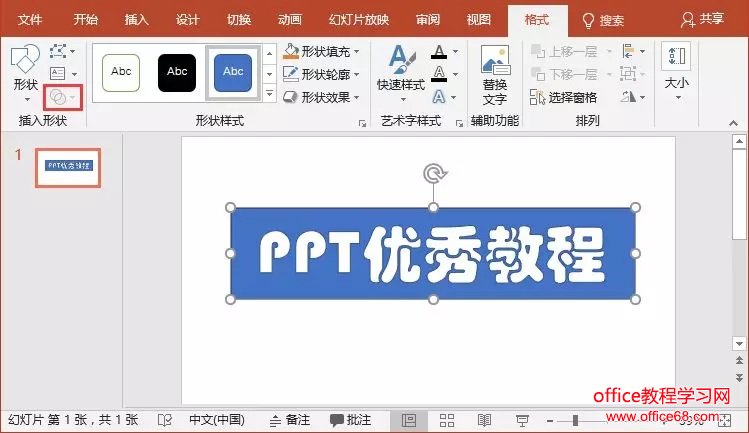The height and width of the screenshot is (433, 749).
Task: Click 替换文字 alt text button
Action: click(495, 75)
